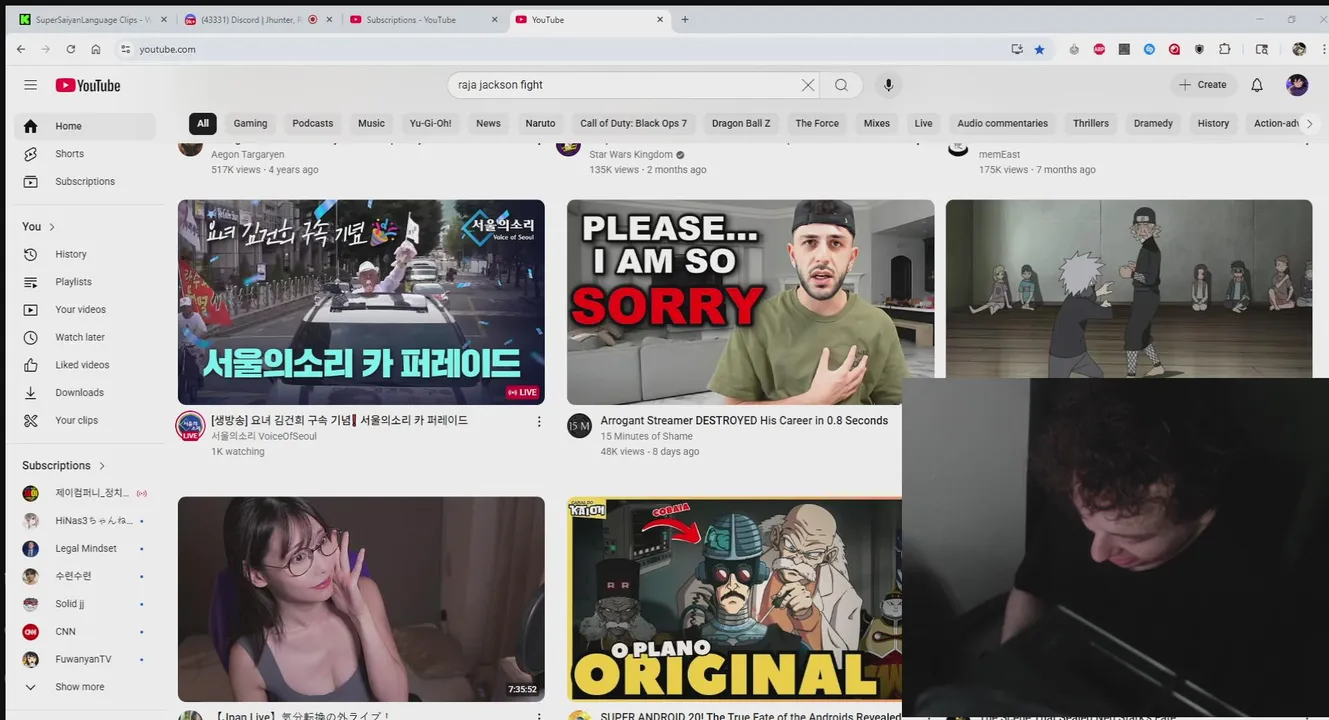
Task: Select the Podcasts filter chip
Action: (x=313, y=123)
